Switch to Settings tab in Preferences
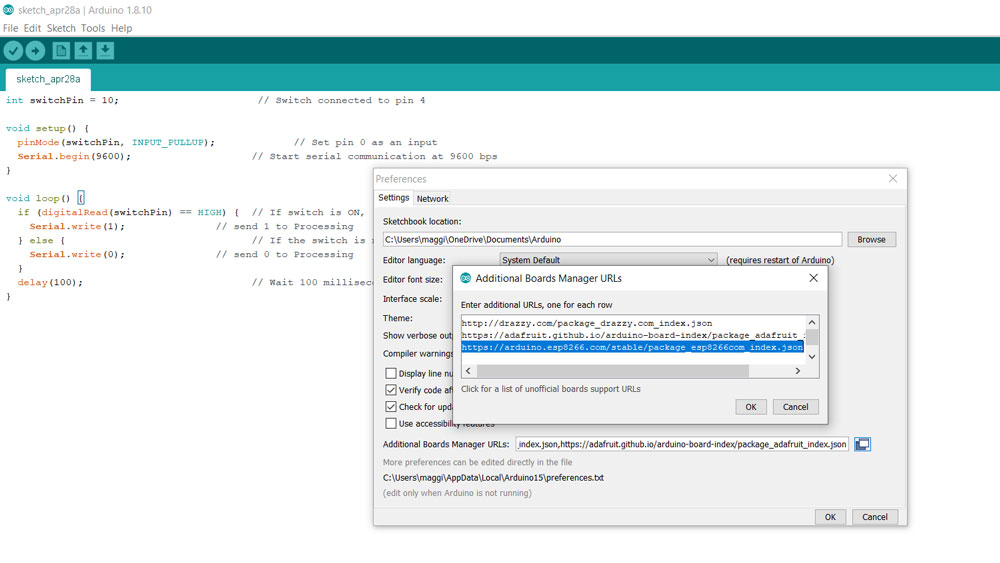This screenshot has height=563, width=1000. point(393,198)
